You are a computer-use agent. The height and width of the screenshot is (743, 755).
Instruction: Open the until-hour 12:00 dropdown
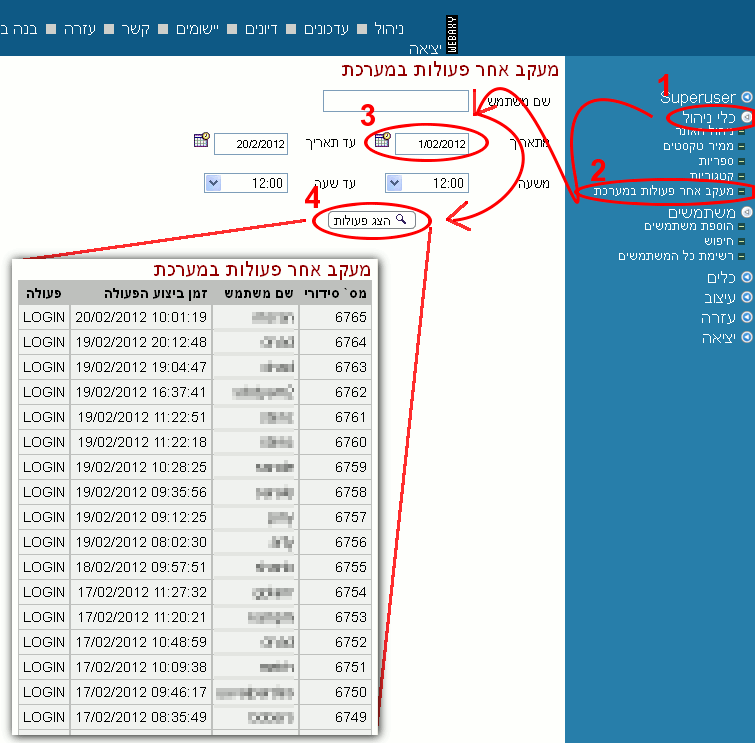[246, 183]
